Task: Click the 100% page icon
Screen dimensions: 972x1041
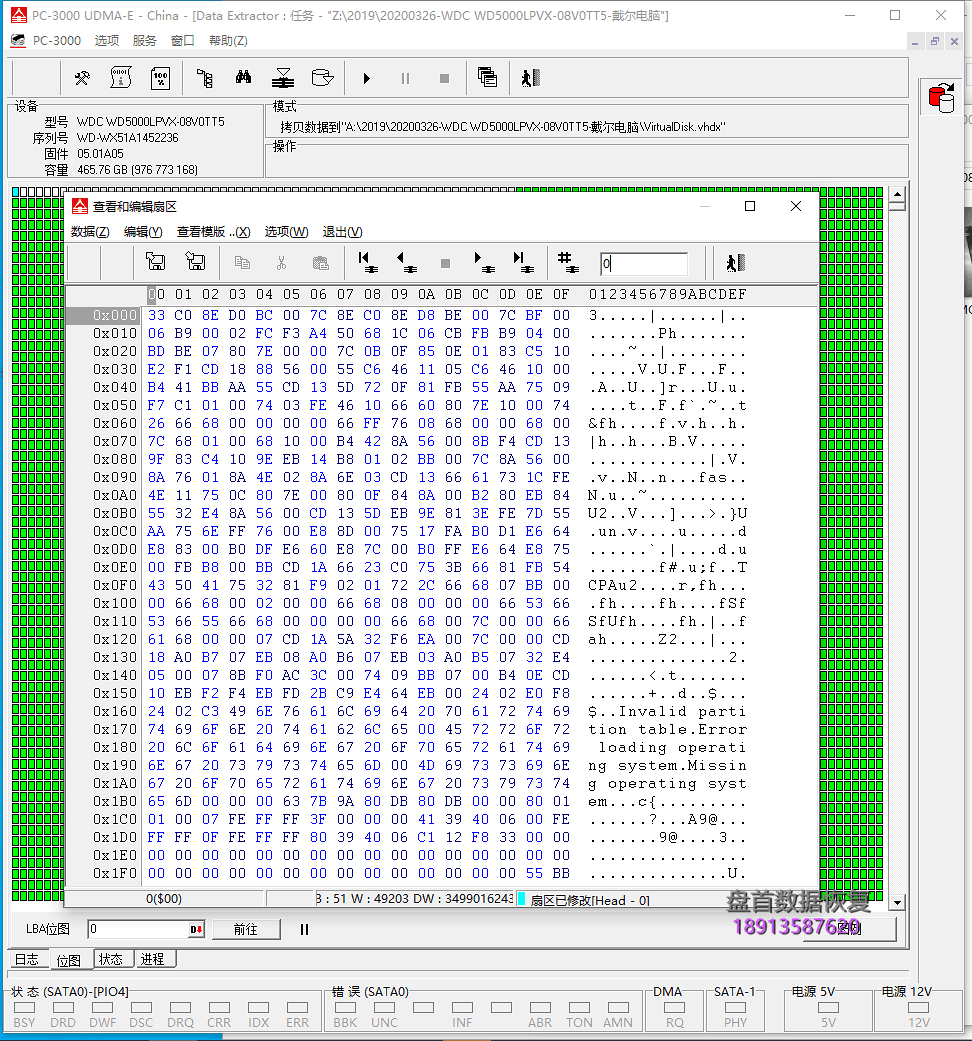Action: pyautogui.click(x=160, y=78)
